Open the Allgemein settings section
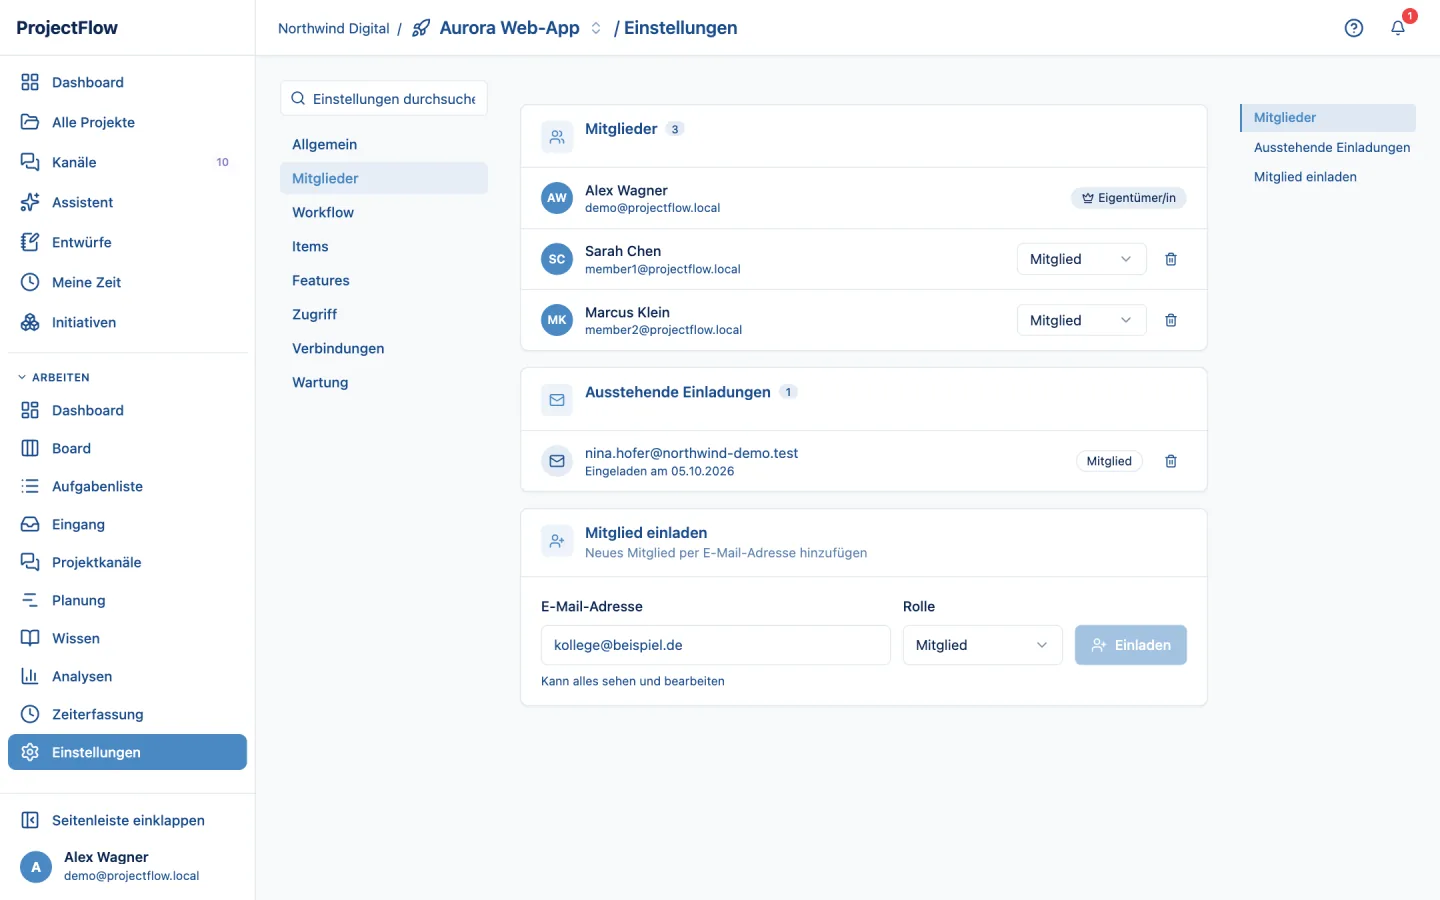1440x900 pixels. pos(384,144)
